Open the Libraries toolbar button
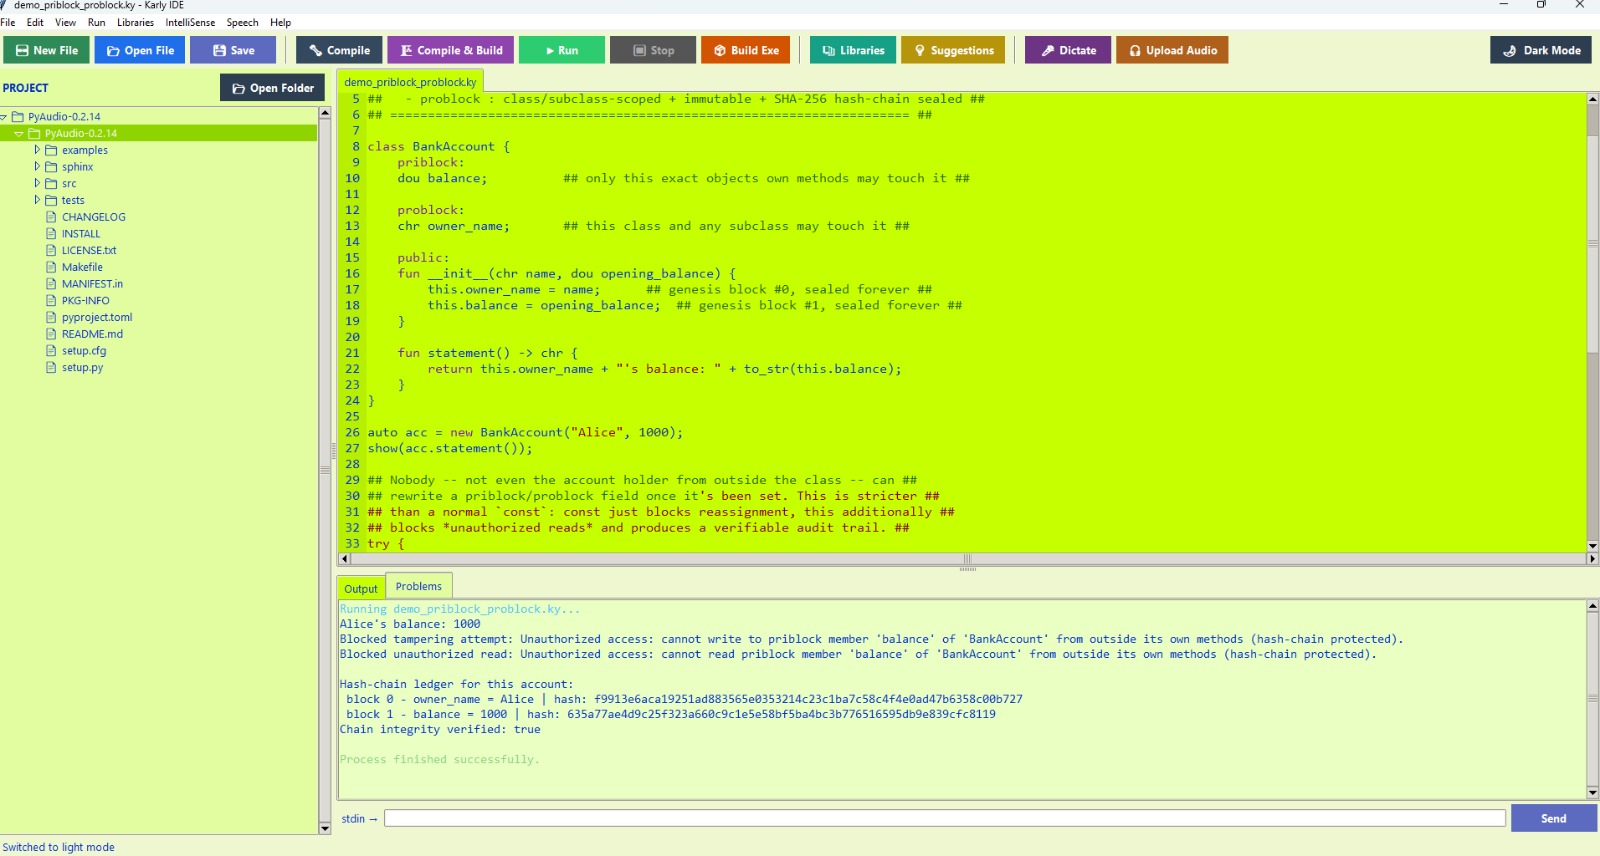The image size is (1600, 856). [853, 50]
